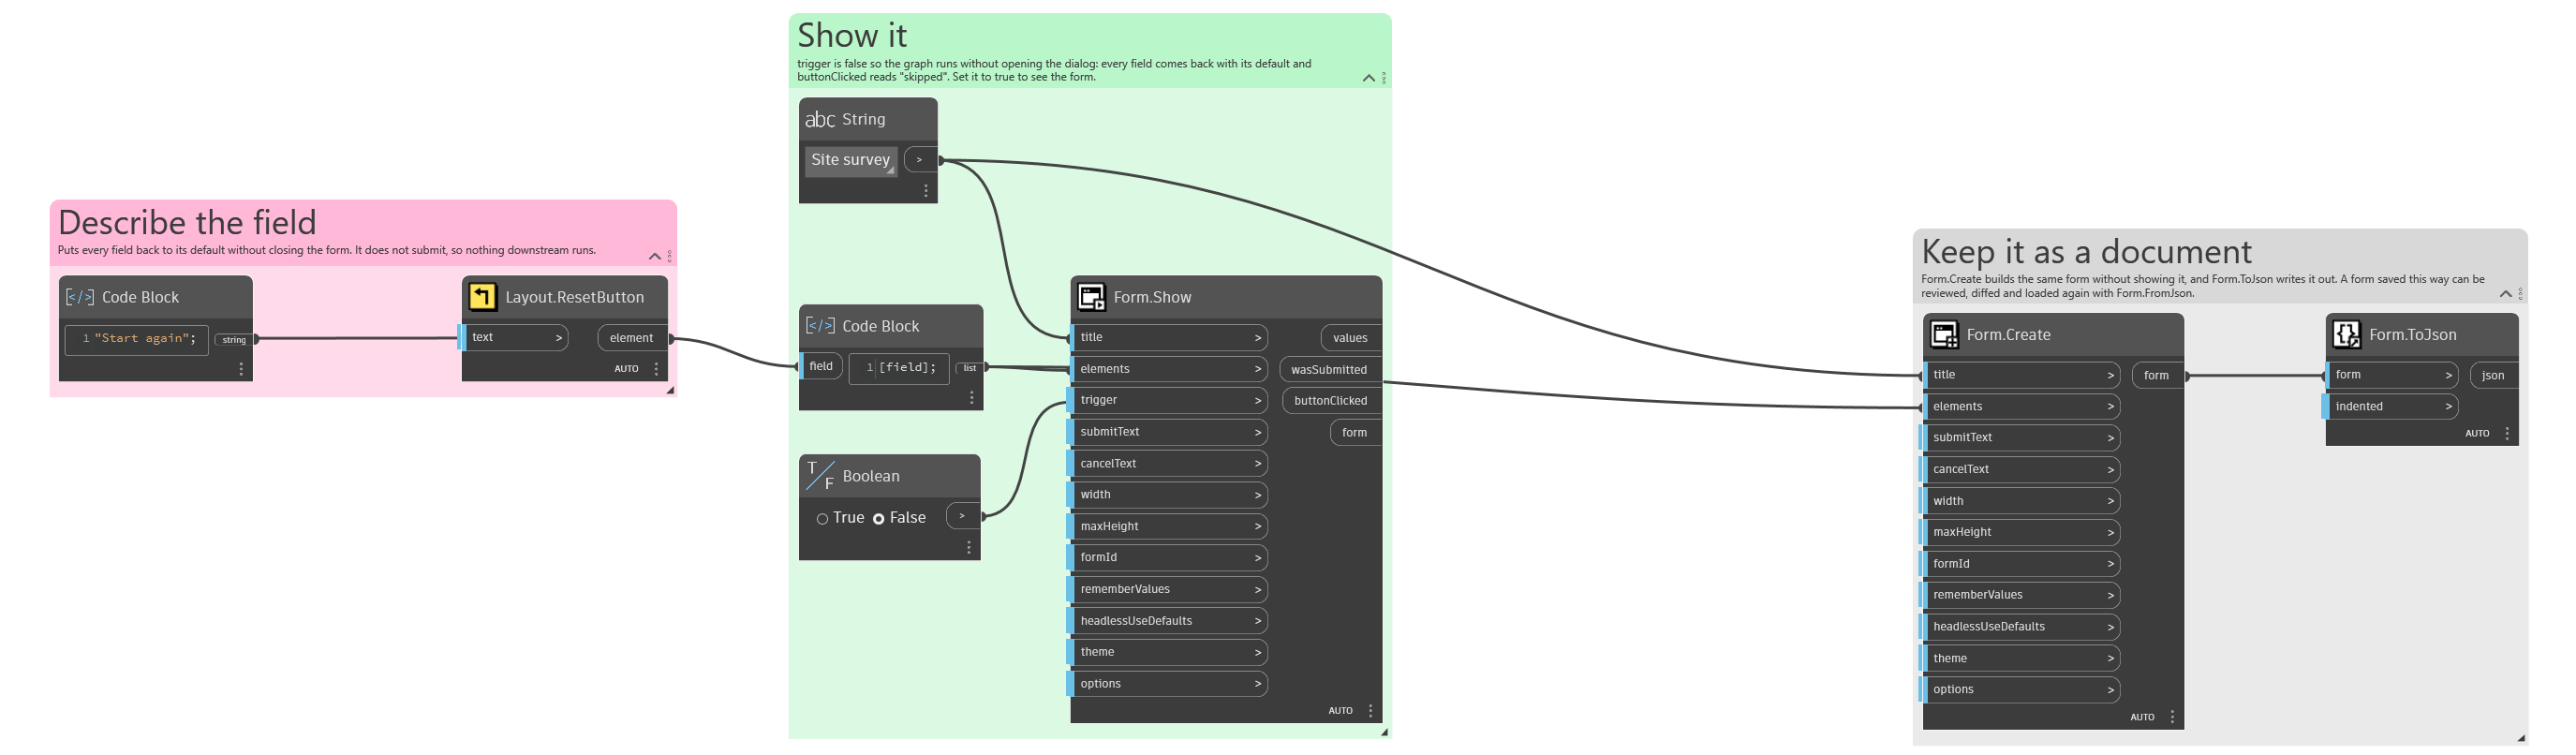Open Describe the field group options menu

[669, 256]
